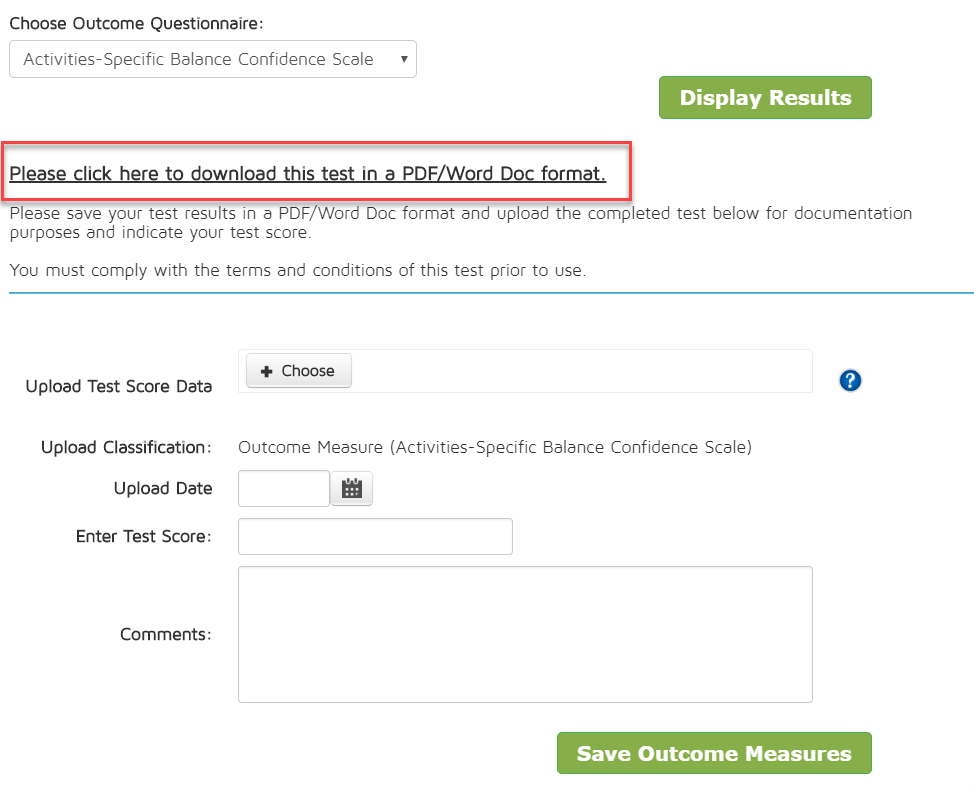Viewport: 974px width, 790px height.
Task: Focus the Upload Date input field
Action: point(284,489)
